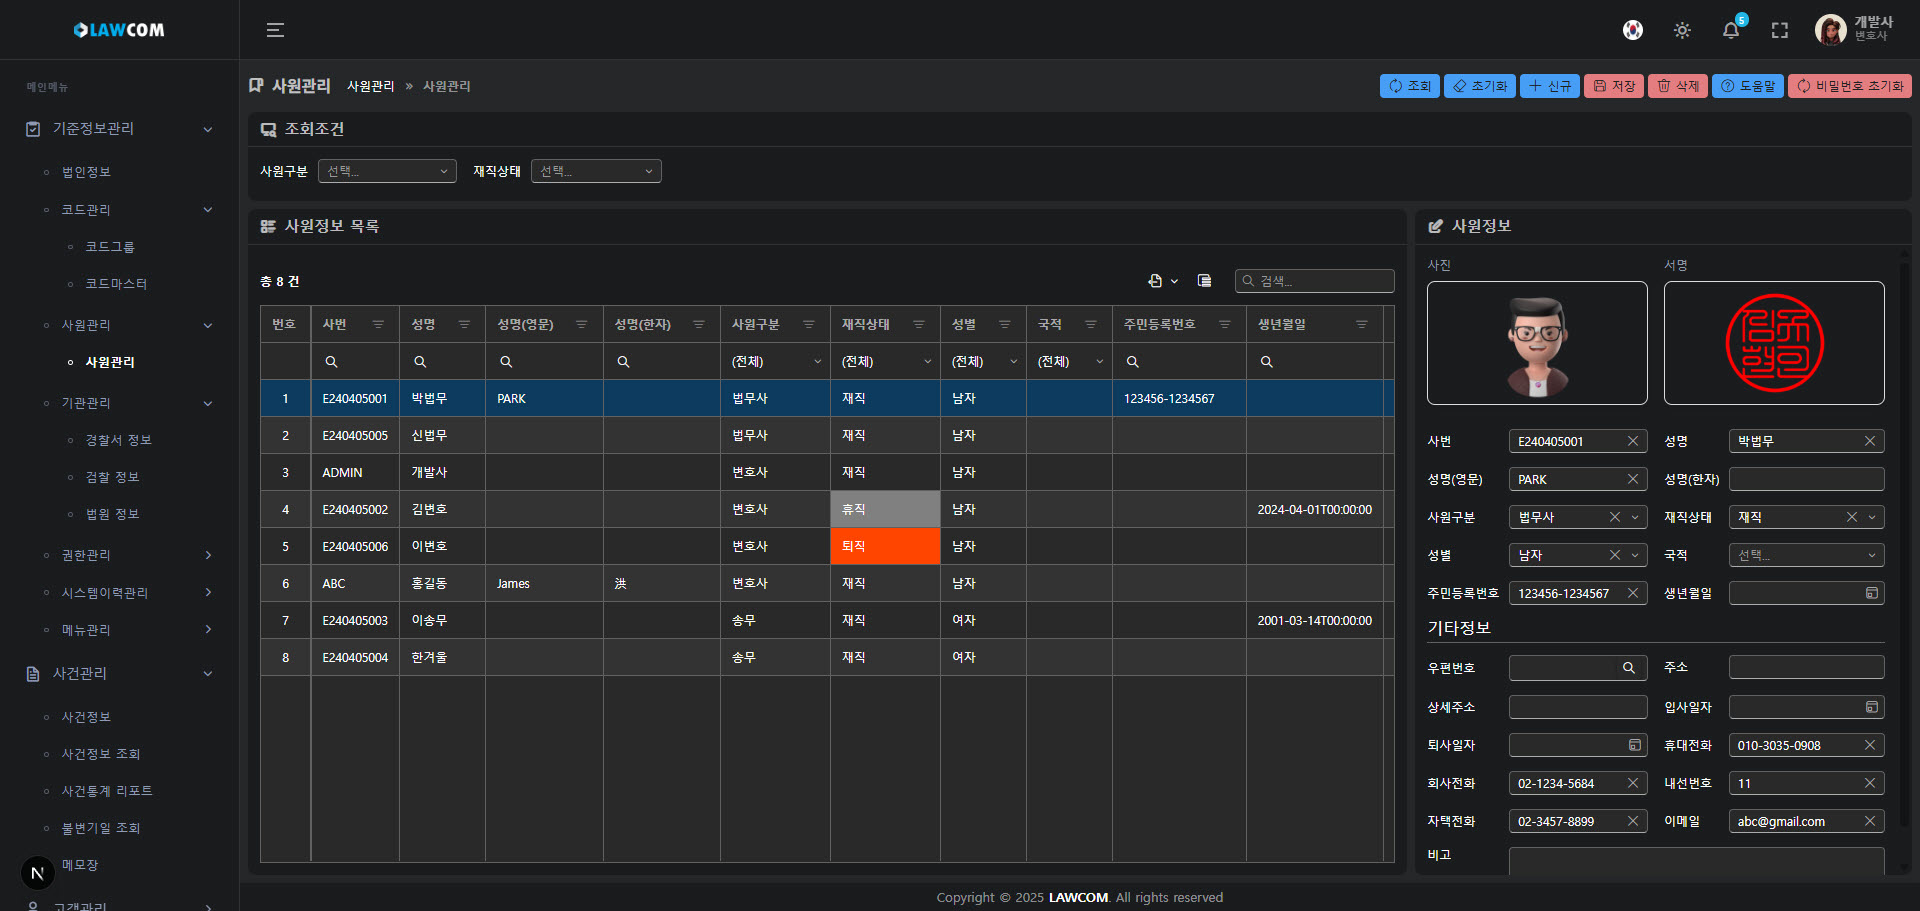1920x911 pixels.
Task: Select 코드마스터 in the sidebar menu
Action: [116, 284]
